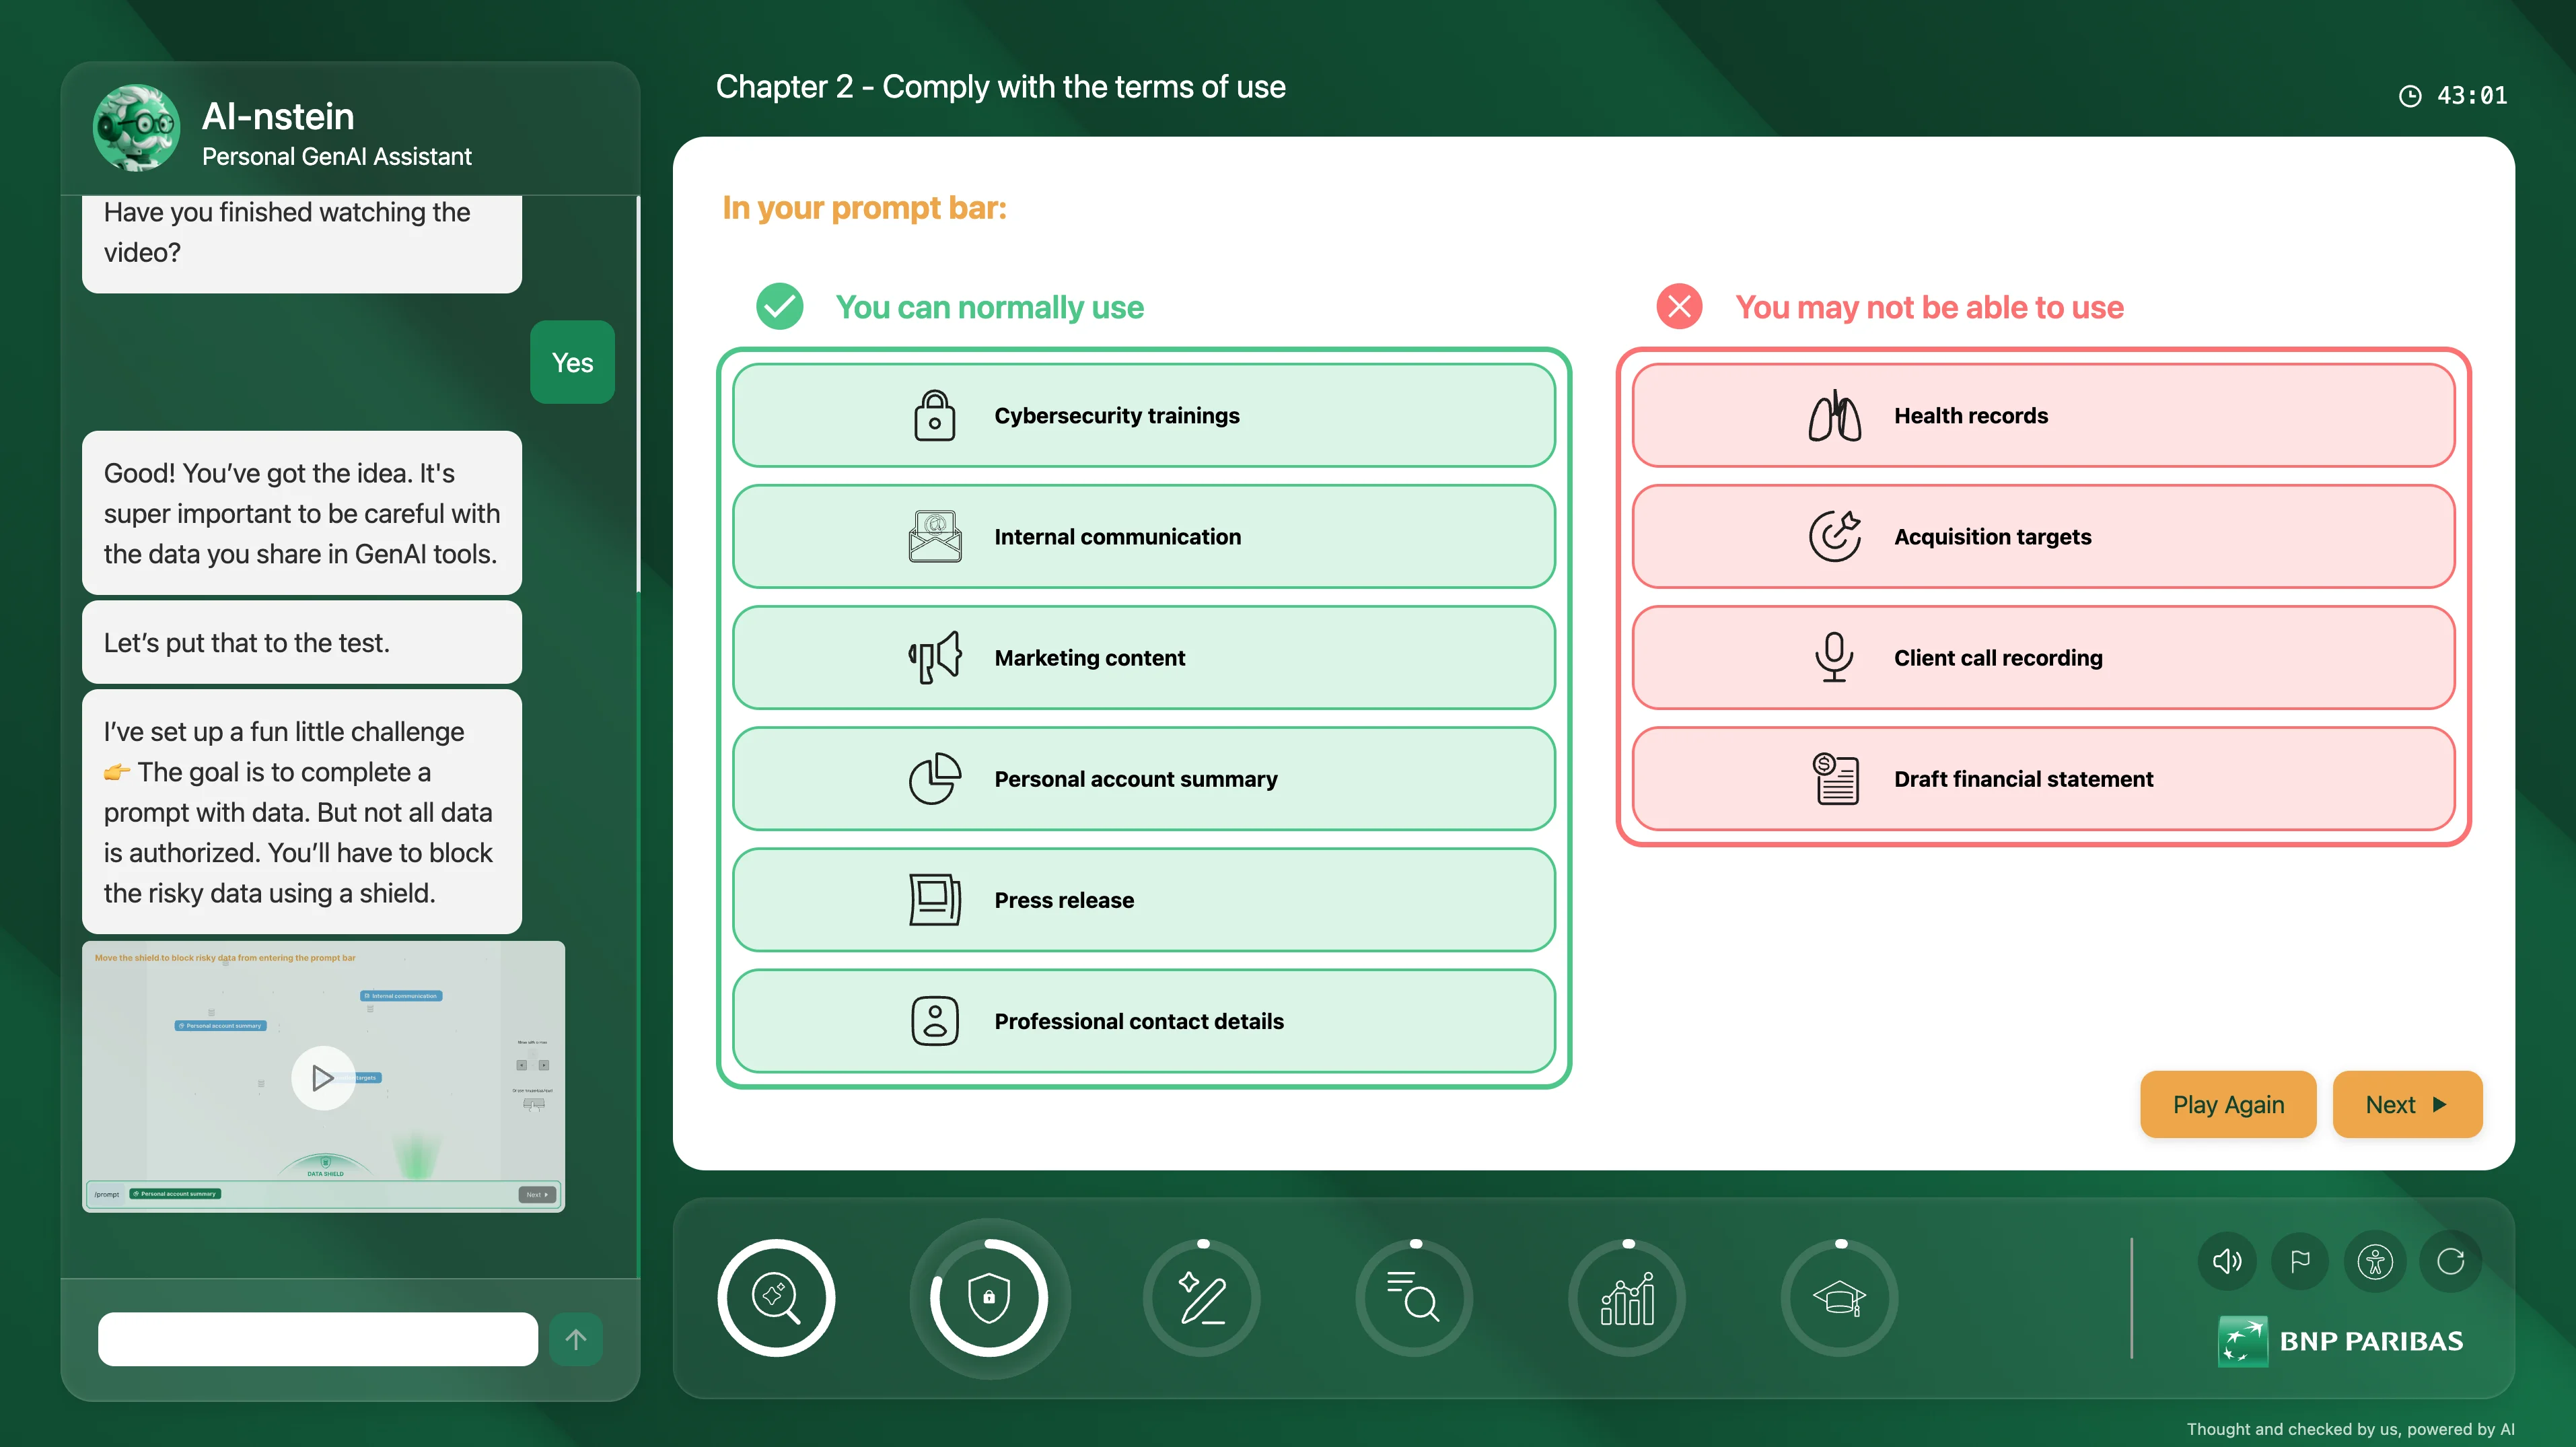Click the envelope icon for Internal communication
The width and height of the screenshot is (2576, 1447).
pos(935,536)
